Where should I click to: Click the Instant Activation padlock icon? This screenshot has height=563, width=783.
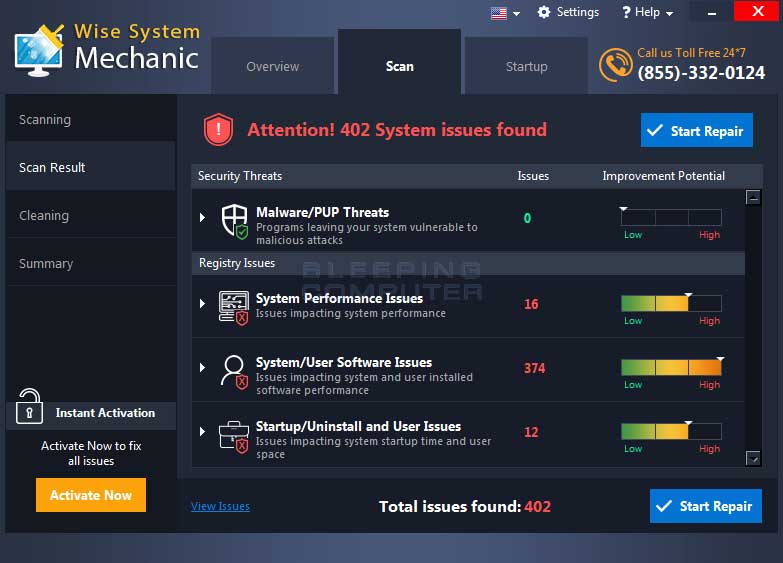pyautogui.click(x=29, y=406)
